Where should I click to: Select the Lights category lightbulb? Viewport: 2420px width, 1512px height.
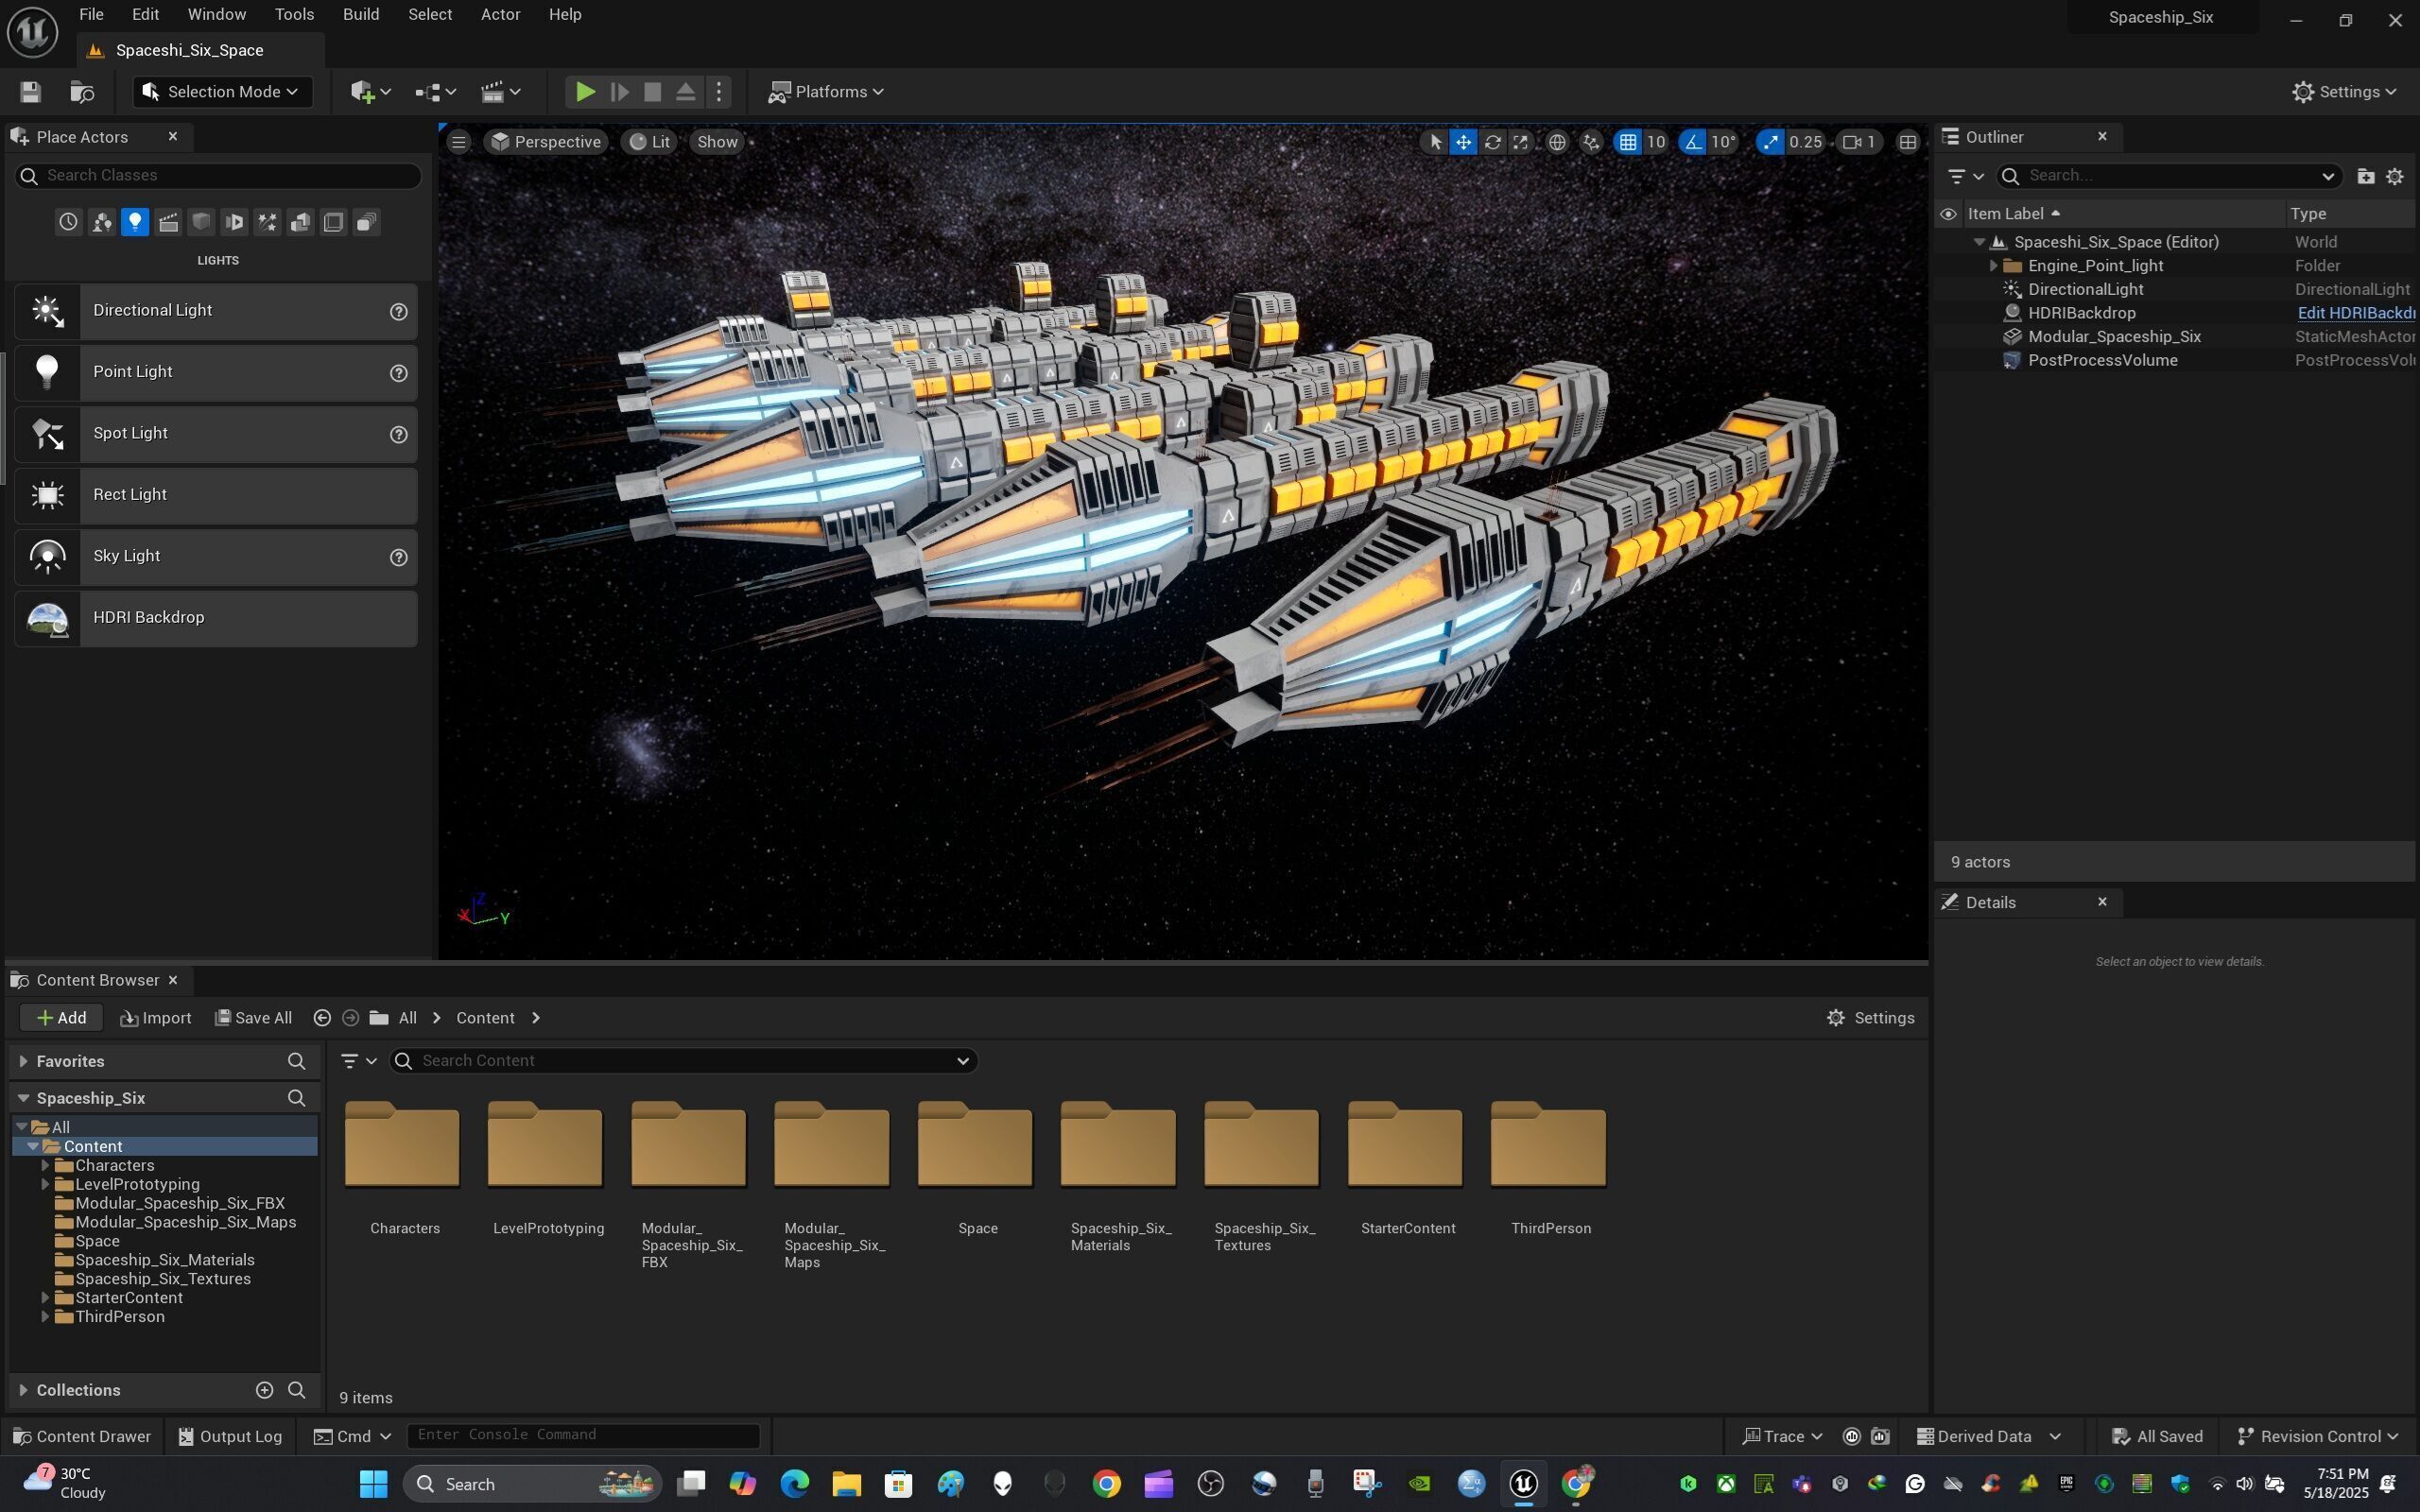(135, 222)
